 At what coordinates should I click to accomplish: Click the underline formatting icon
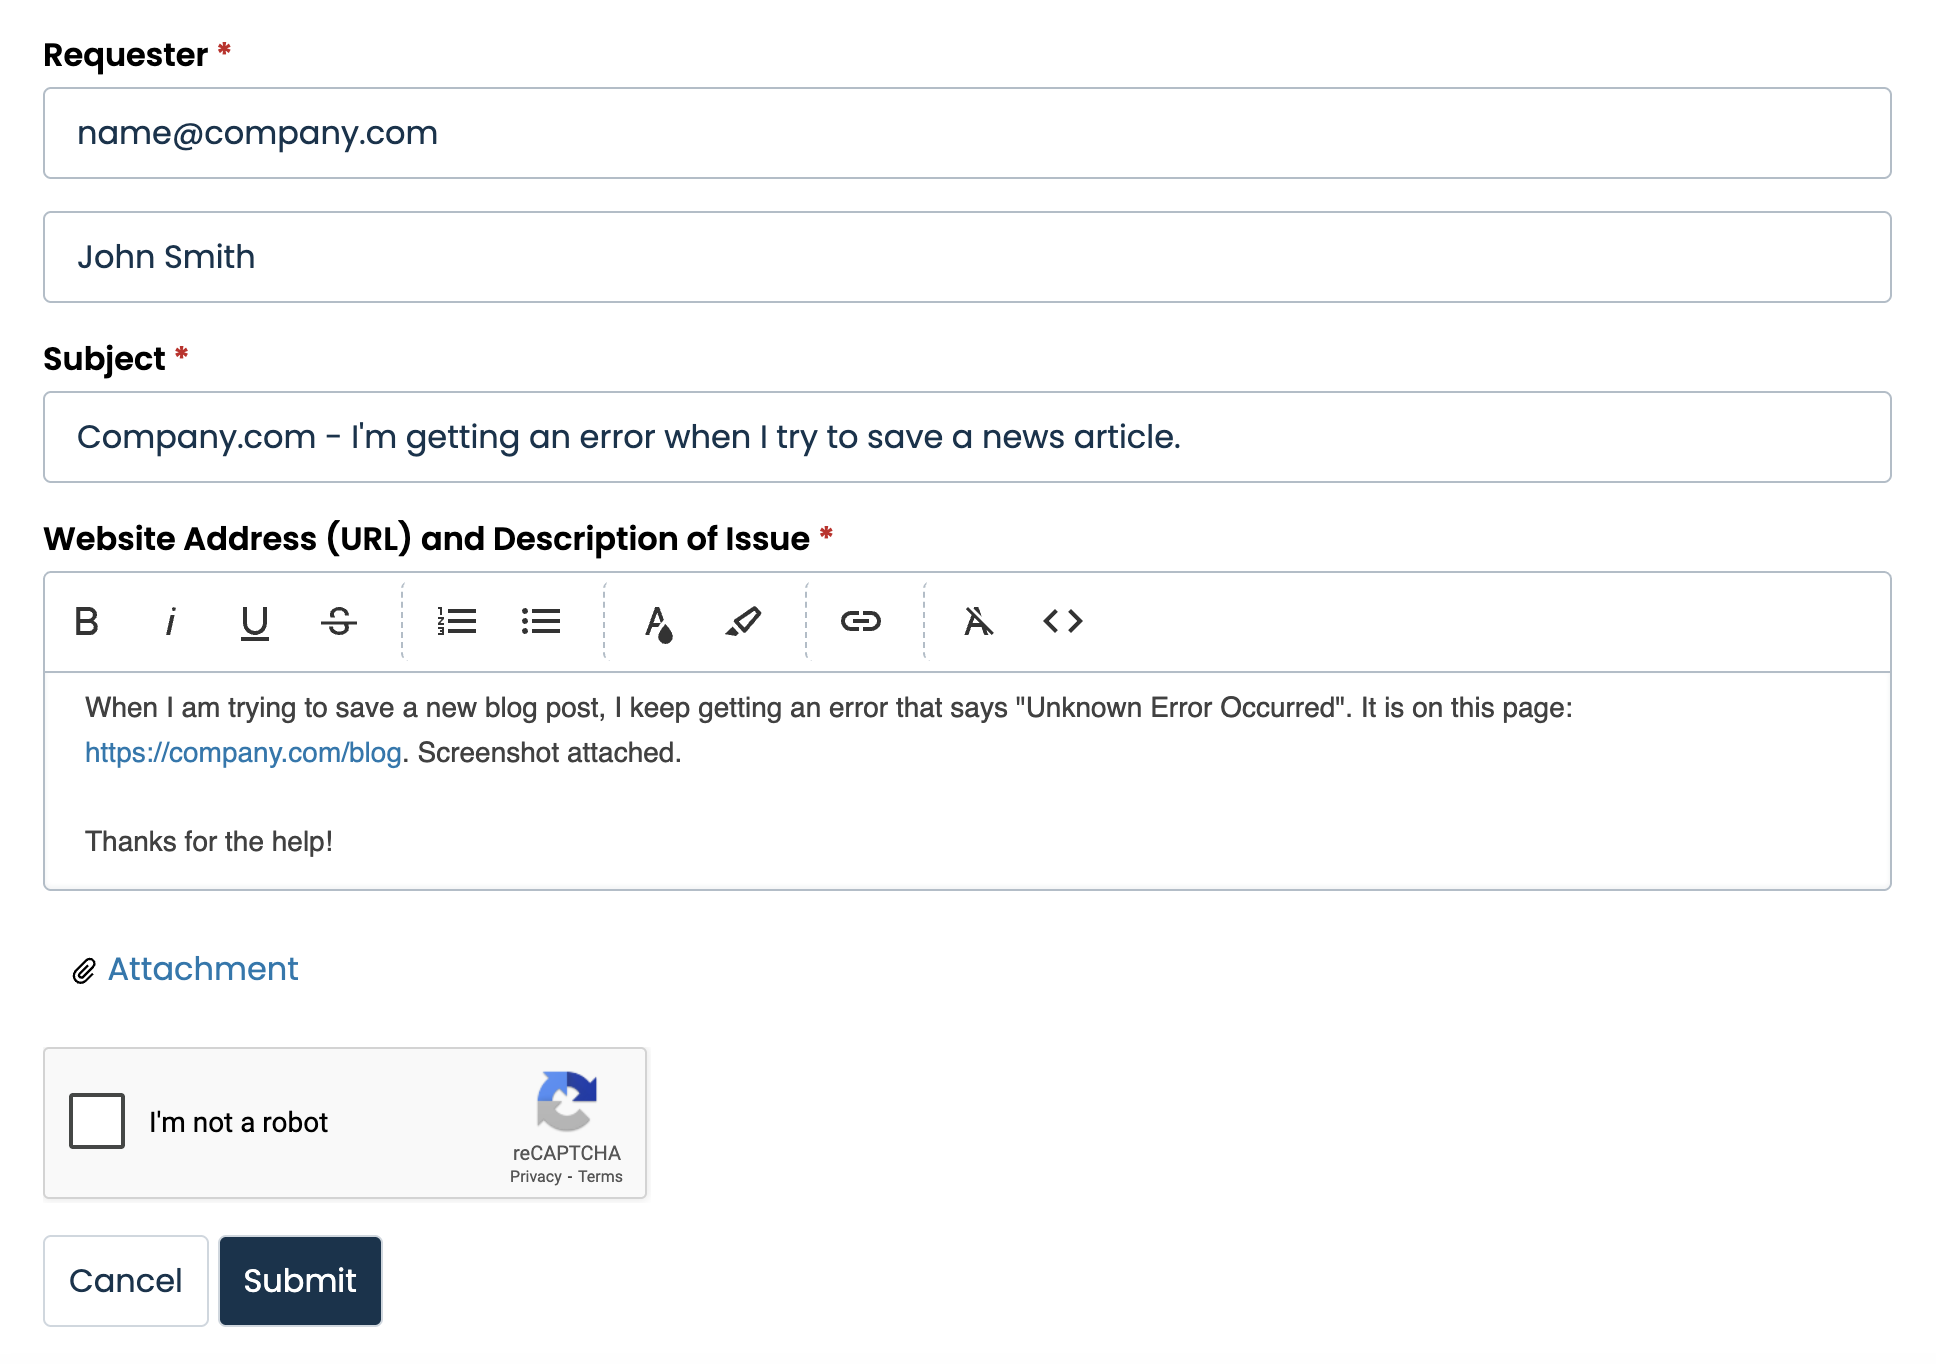[255, 621]
